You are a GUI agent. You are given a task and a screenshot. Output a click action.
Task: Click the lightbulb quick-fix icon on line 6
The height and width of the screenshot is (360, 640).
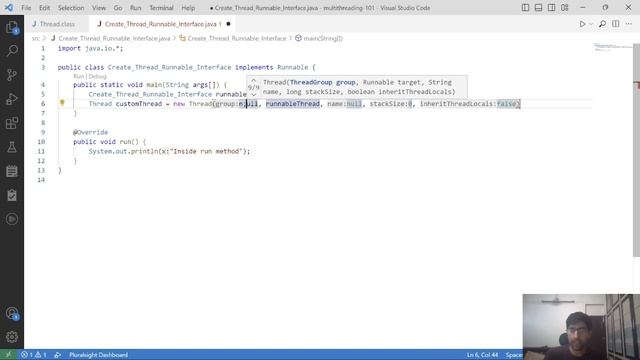point(62,103)
